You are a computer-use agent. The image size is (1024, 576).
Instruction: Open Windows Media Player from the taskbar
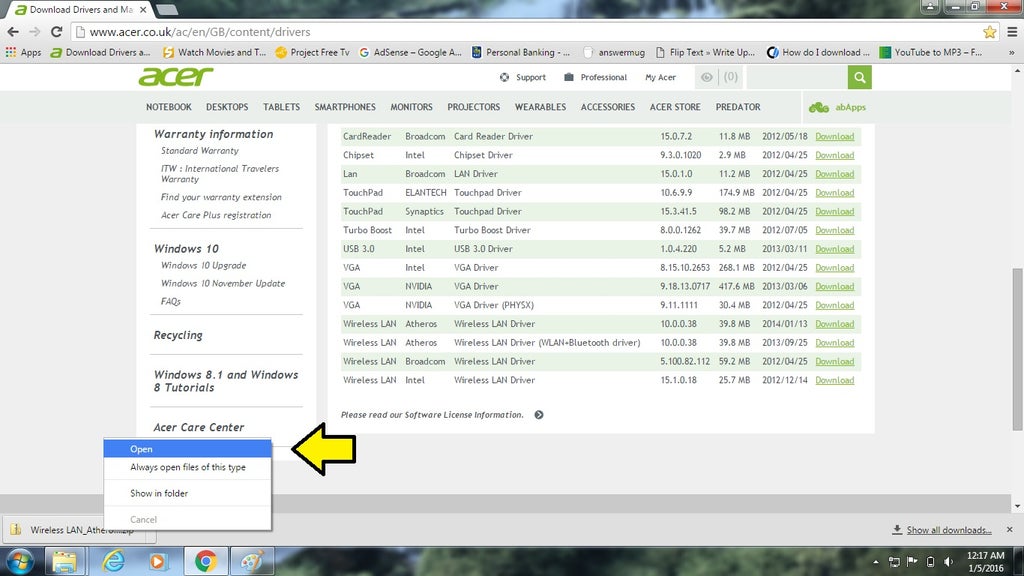click(157, 562)
